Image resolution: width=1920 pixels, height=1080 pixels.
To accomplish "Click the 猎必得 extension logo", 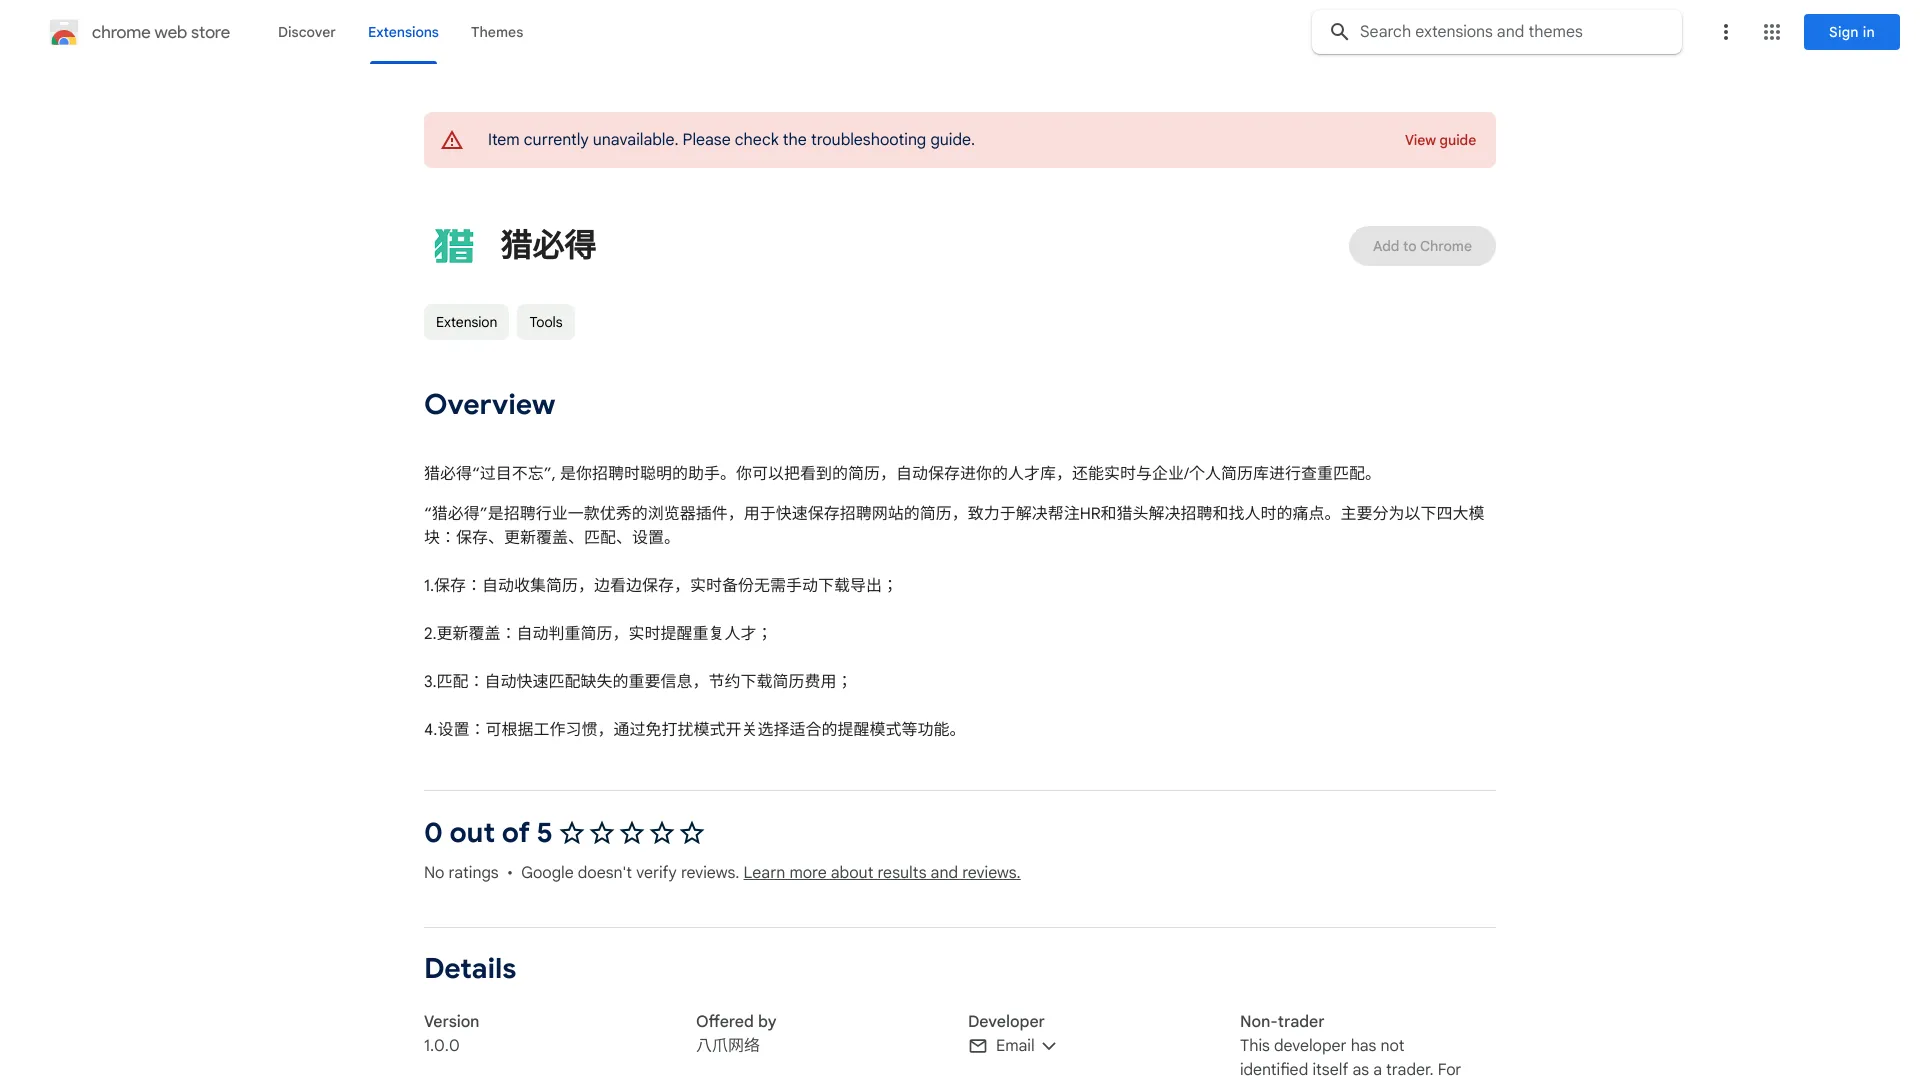I will click(x=455, y=245).
